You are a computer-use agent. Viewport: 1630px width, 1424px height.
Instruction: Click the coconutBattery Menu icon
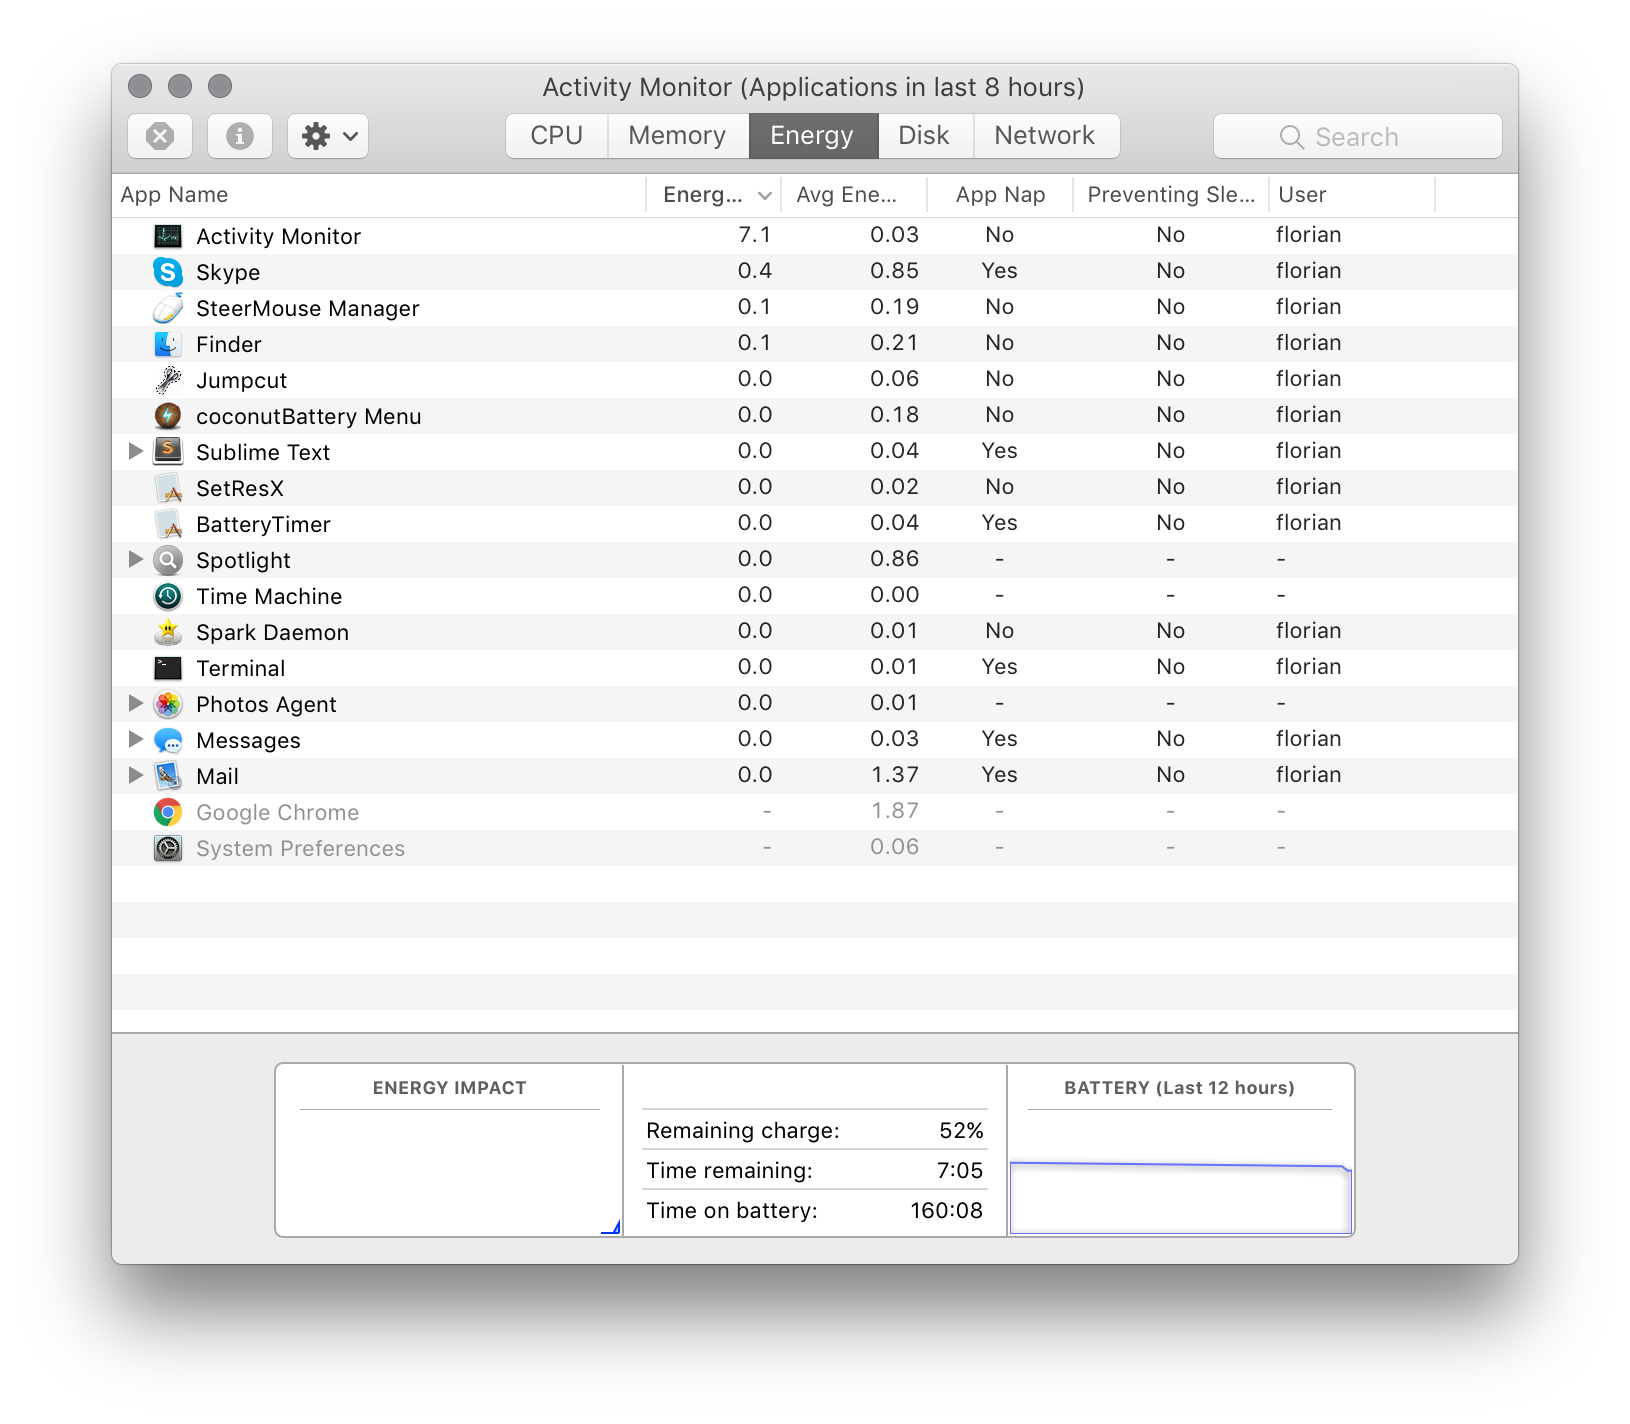tap(168, 416)
